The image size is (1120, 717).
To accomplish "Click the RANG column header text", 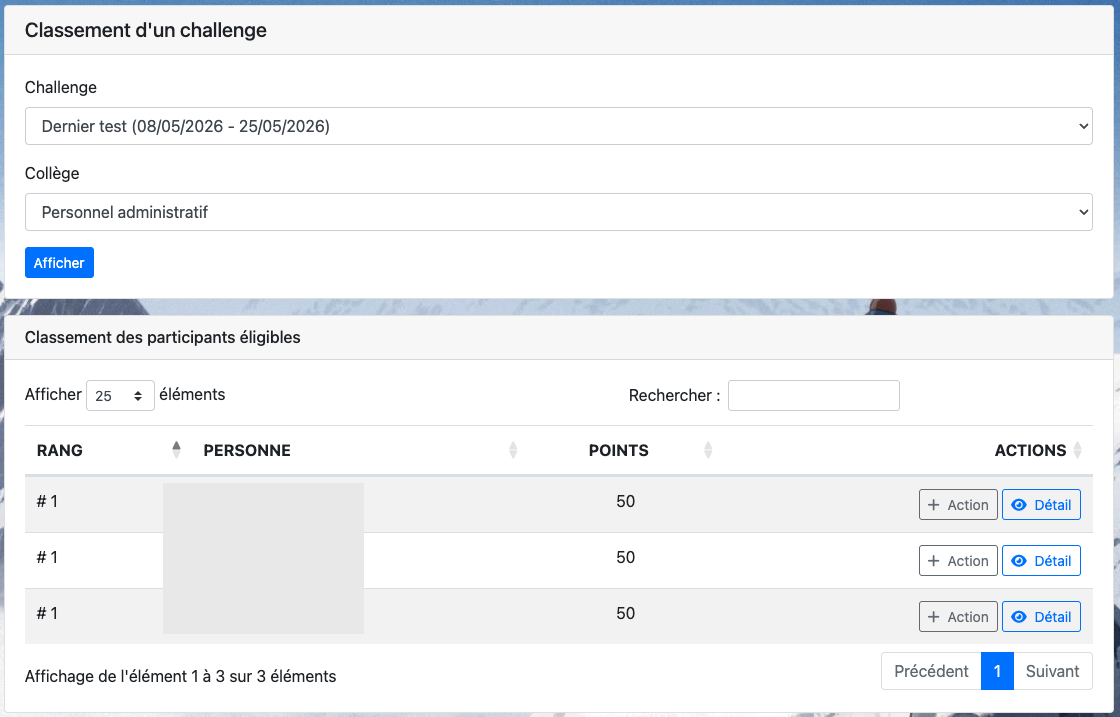I will pyautogui.click(x=60, y=451).
